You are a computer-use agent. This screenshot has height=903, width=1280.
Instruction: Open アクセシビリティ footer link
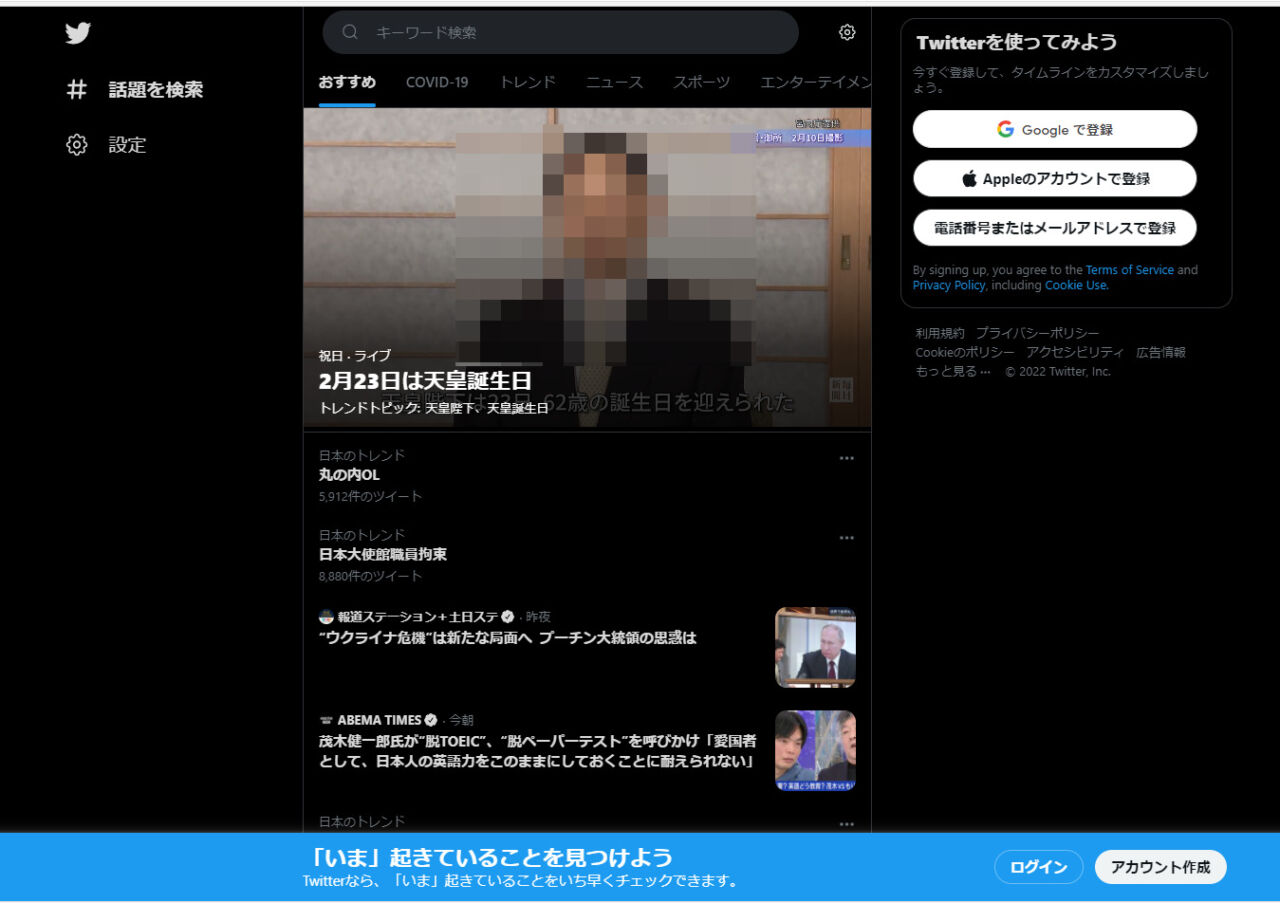[x=1075, y=352]
